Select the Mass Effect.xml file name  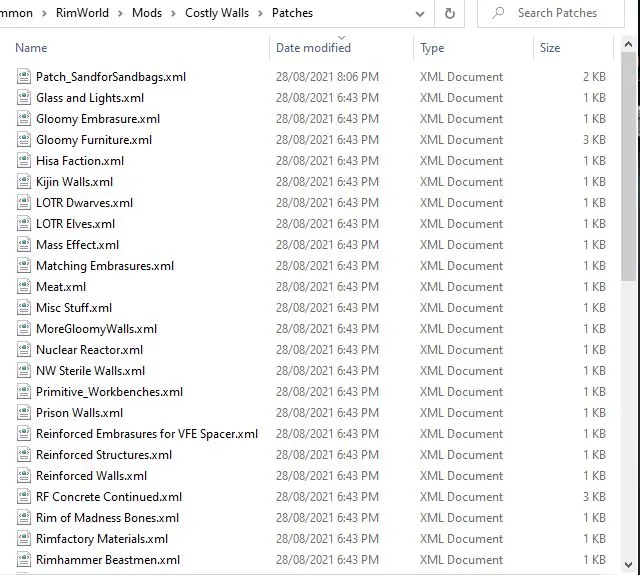[x=77, y=245]
